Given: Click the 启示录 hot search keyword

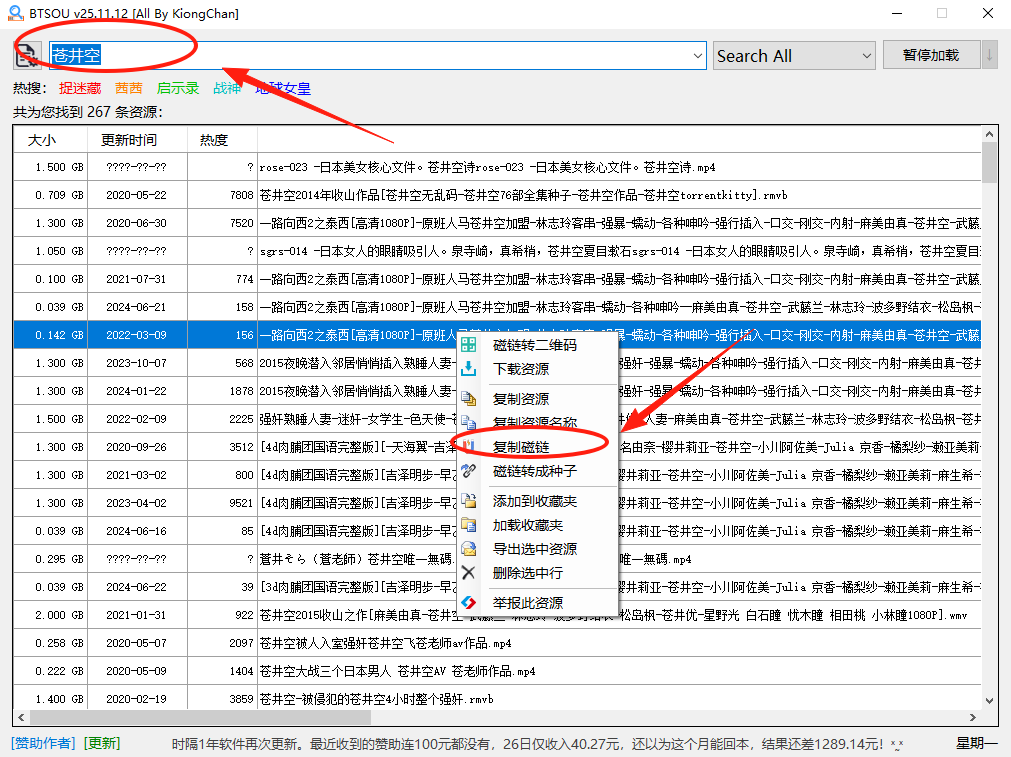Looking at the screenshot, I should (x=178, y=88).
